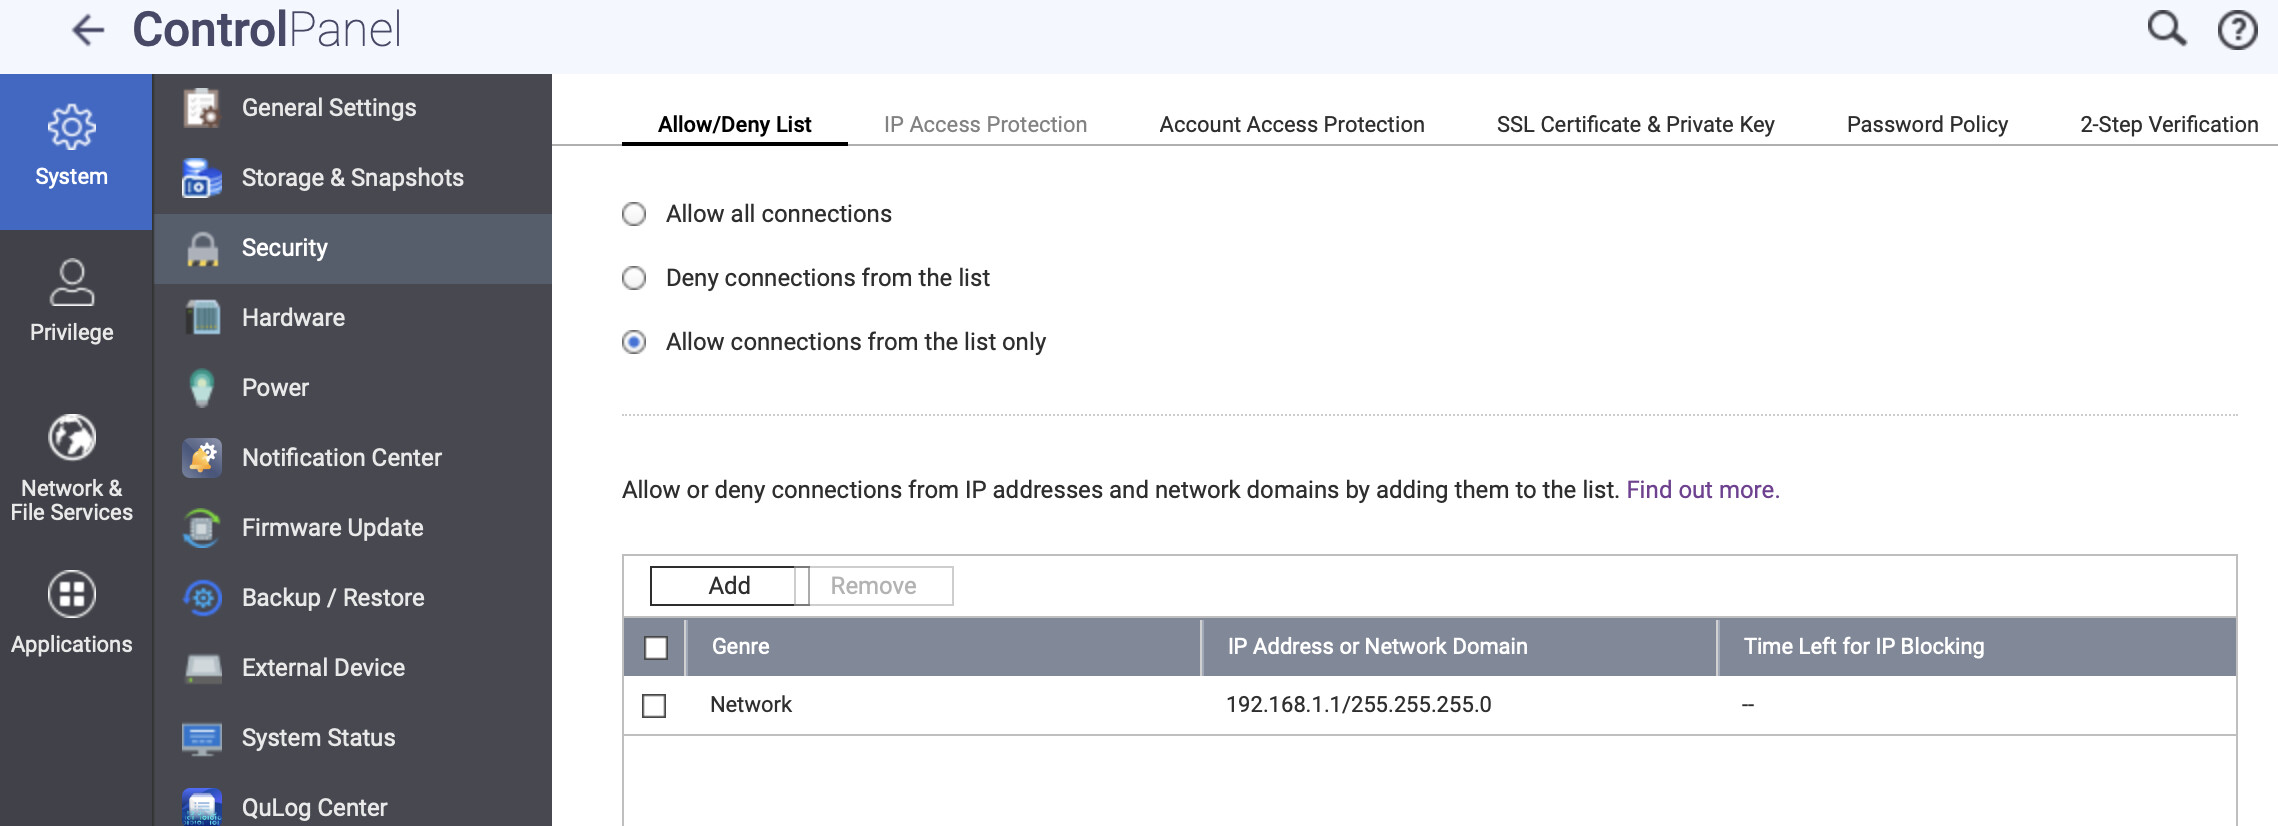Tick the checkbox for the Network row
The height and width of the screenshot is (826, 2278).
[x=654, y=706]
